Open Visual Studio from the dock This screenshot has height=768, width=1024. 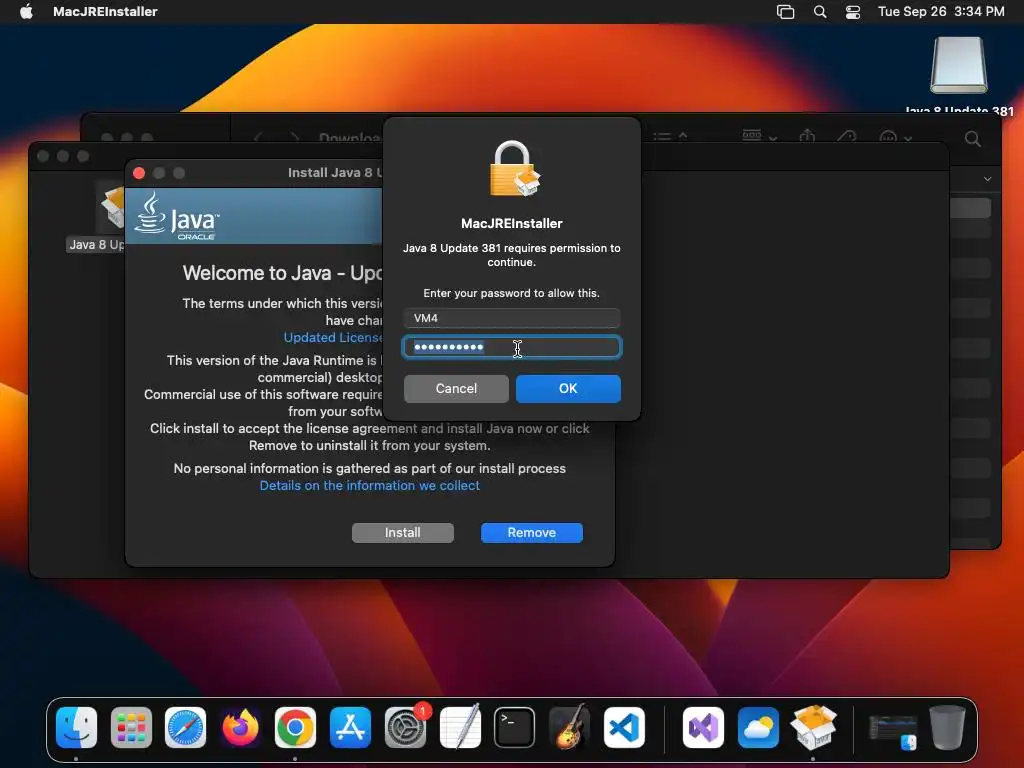tap(703, 728)
